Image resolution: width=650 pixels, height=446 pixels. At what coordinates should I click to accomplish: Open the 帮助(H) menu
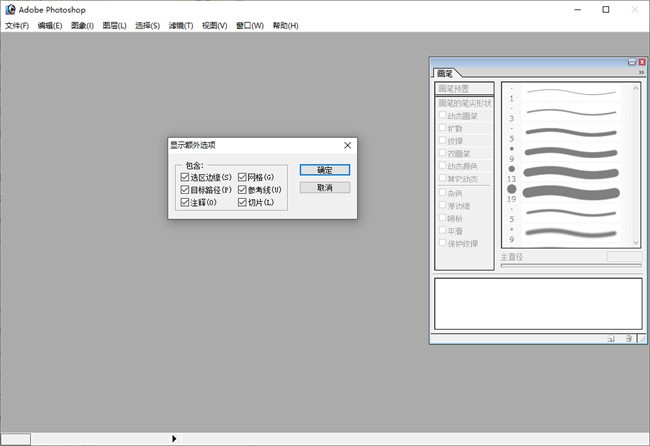tap(285, 26)
